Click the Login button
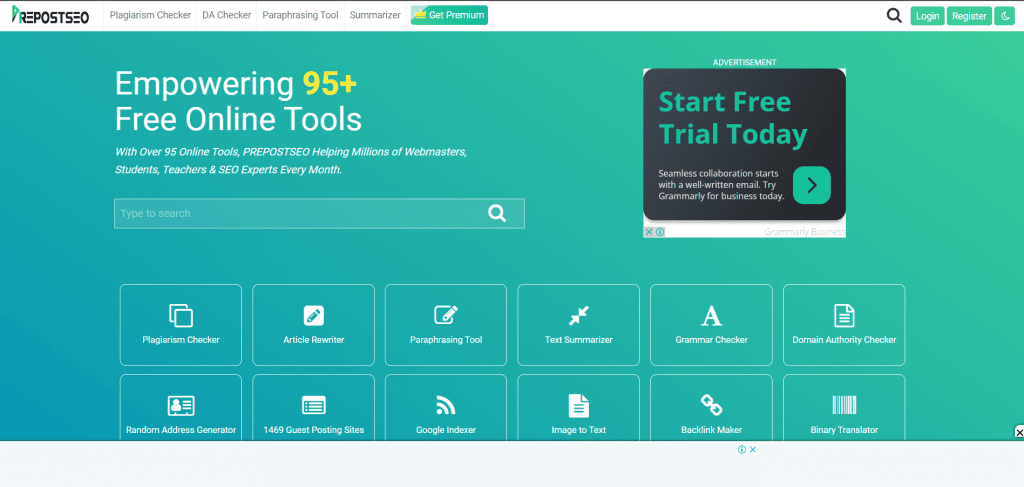 [x=927, y=16]
